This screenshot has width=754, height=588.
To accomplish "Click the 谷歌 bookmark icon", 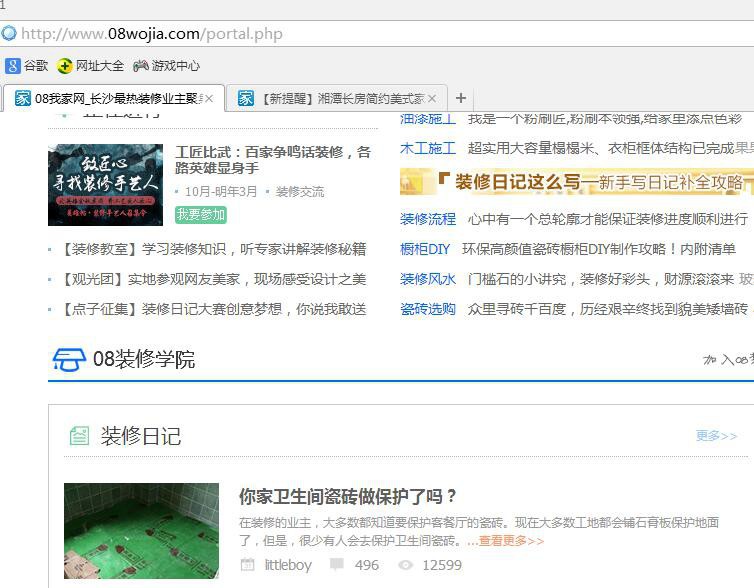I will (x=12, y=66).
